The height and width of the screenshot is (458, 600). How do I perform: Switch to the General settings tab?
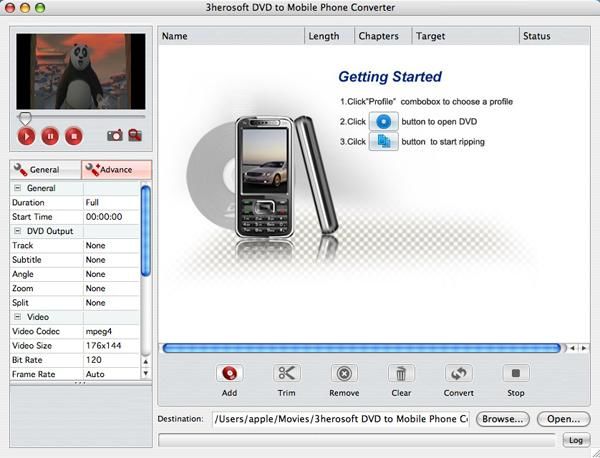[x=46, y=170]
